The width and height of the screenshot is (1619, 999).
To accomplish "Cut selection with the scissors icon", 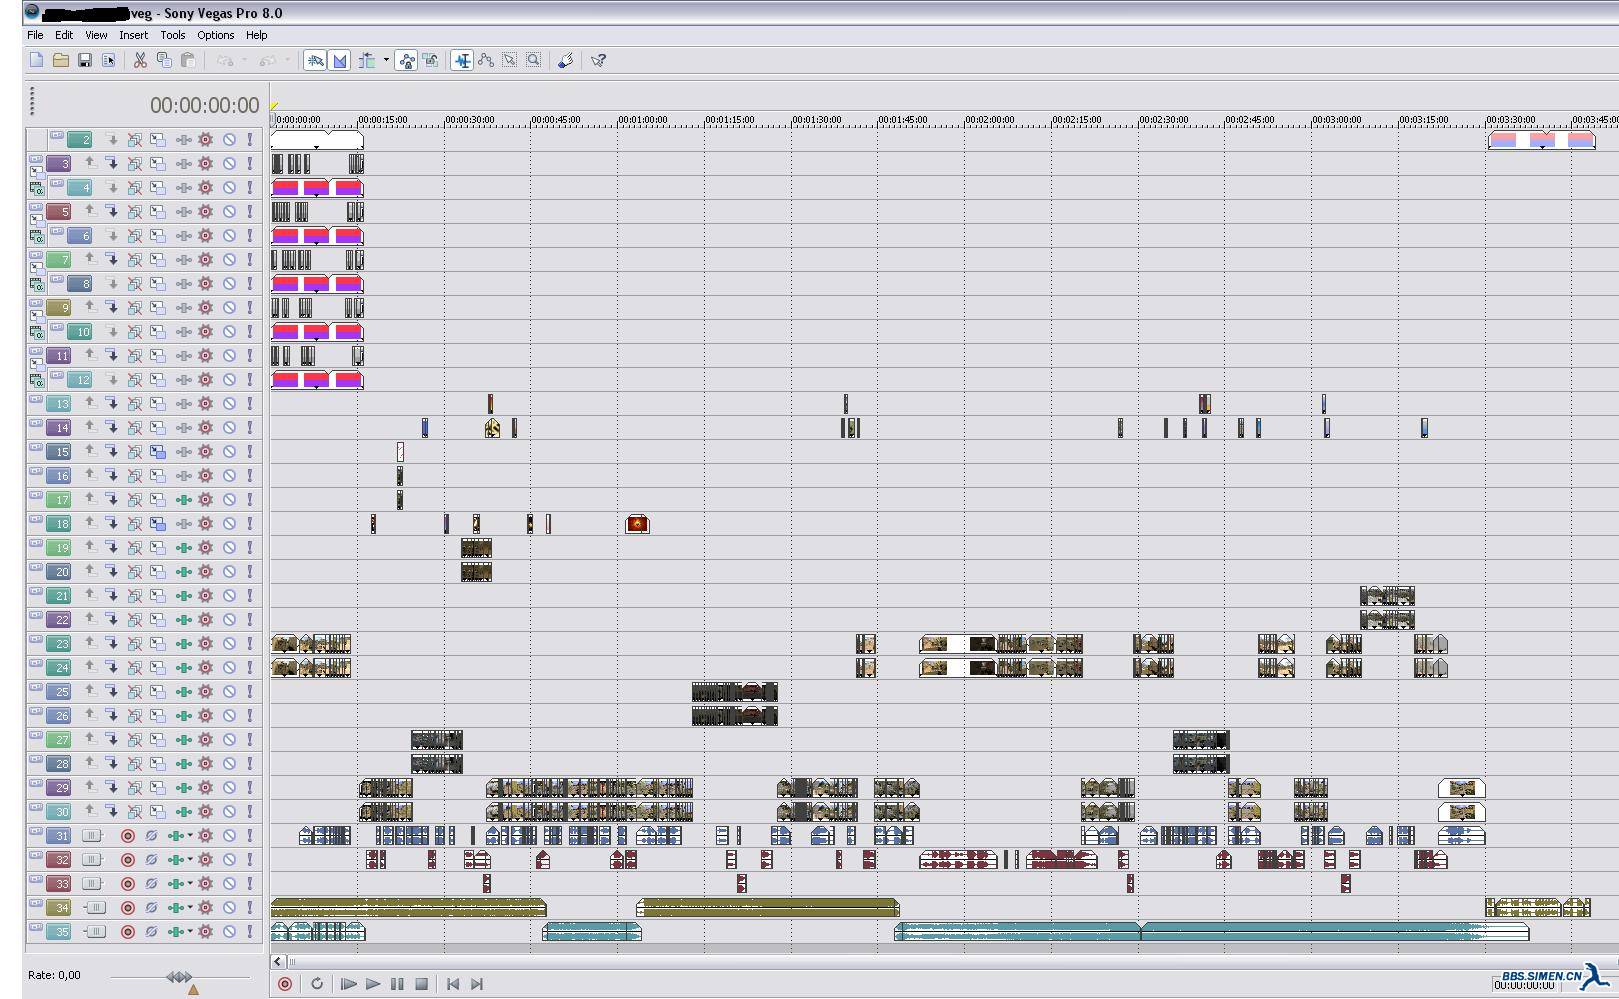I will click(140, 60).
